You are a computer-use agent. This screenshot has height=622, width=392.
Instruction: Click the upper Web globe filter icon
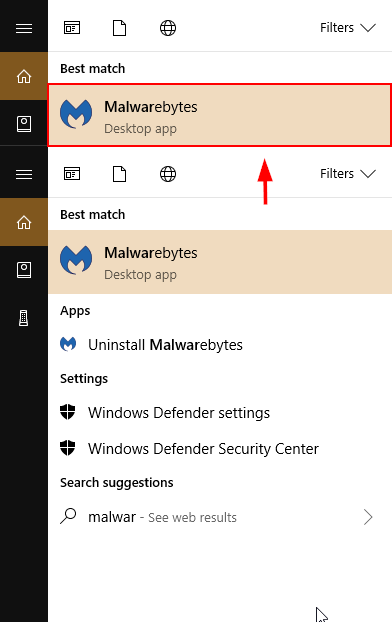coord(168,28)
